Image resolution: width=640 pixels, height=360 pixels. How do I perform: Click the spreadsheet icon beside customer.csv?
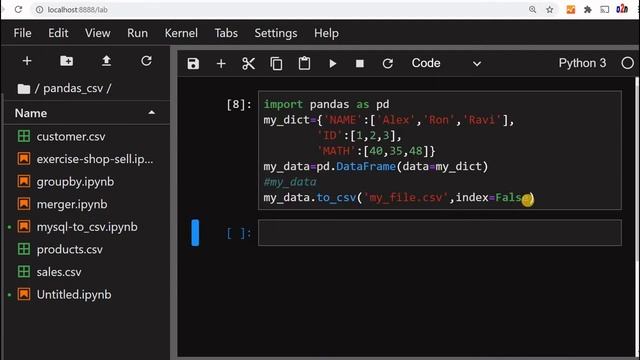pyautogui.click(x=24, y=136)
